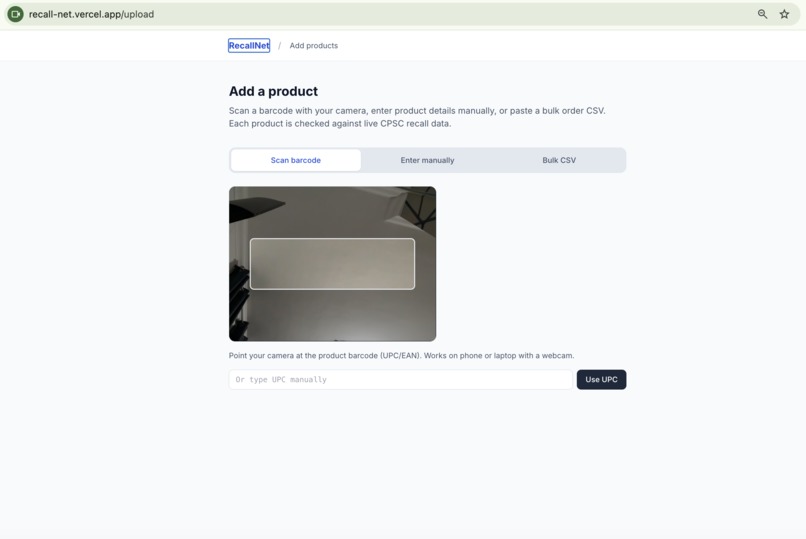Image resolution: width=806 pixels, height=539 pixels.
Task: Switch to the Enter manually tab
Action: coord(427,160)
